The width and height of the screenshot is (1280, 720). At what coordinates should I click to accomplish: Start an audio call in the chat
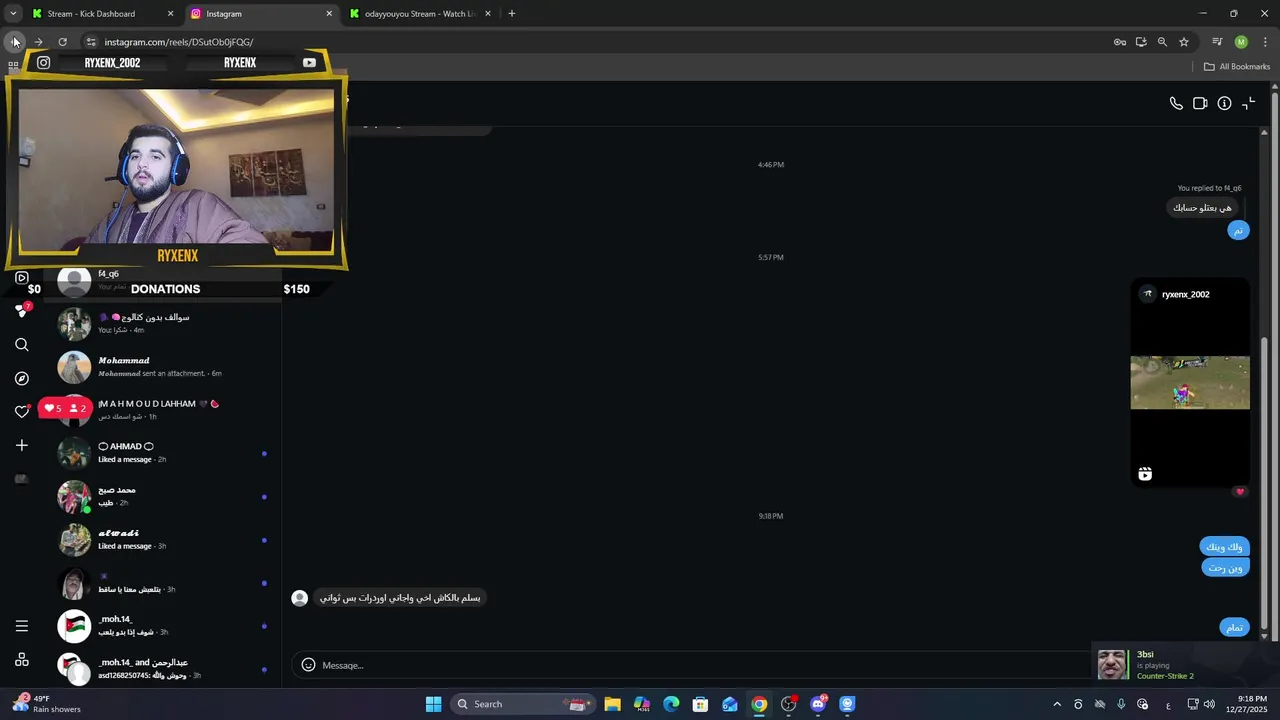click(1176, 104)
